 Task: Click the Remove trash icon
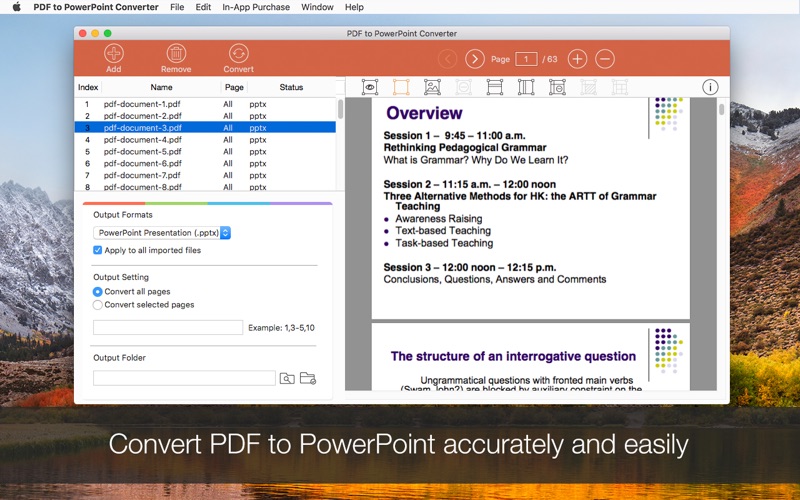click(176, 54)
